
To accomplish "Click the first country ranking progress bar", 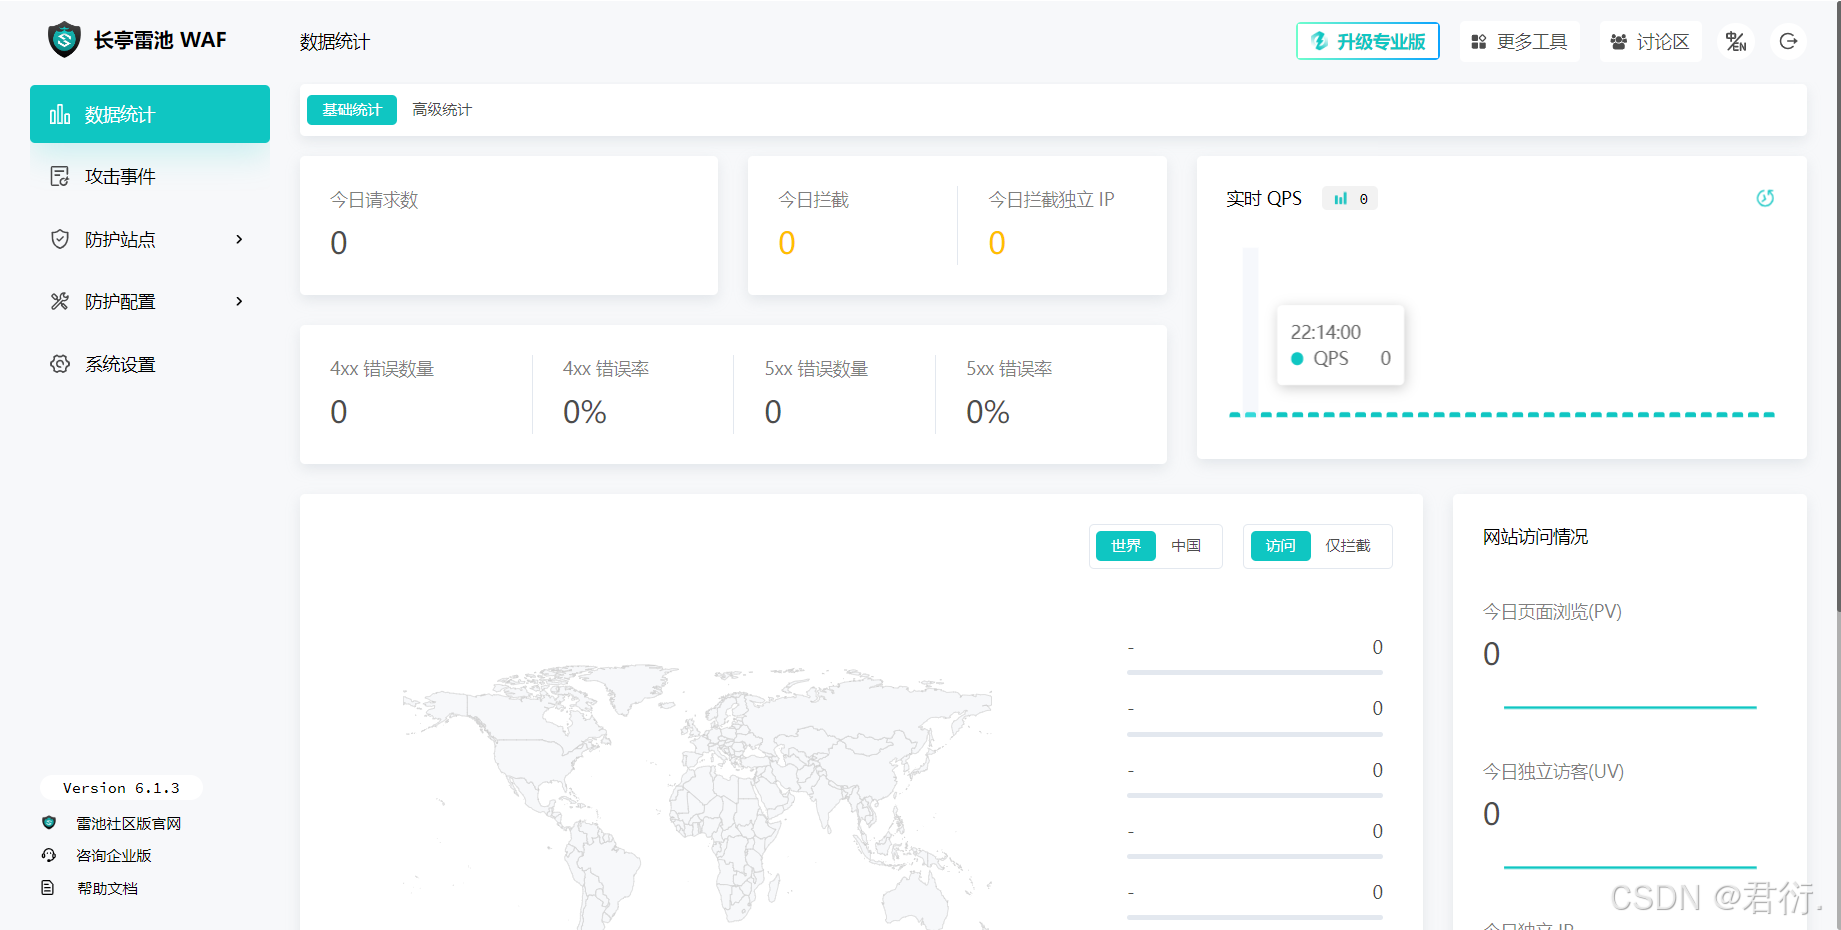I will [x=1254, y=673].
